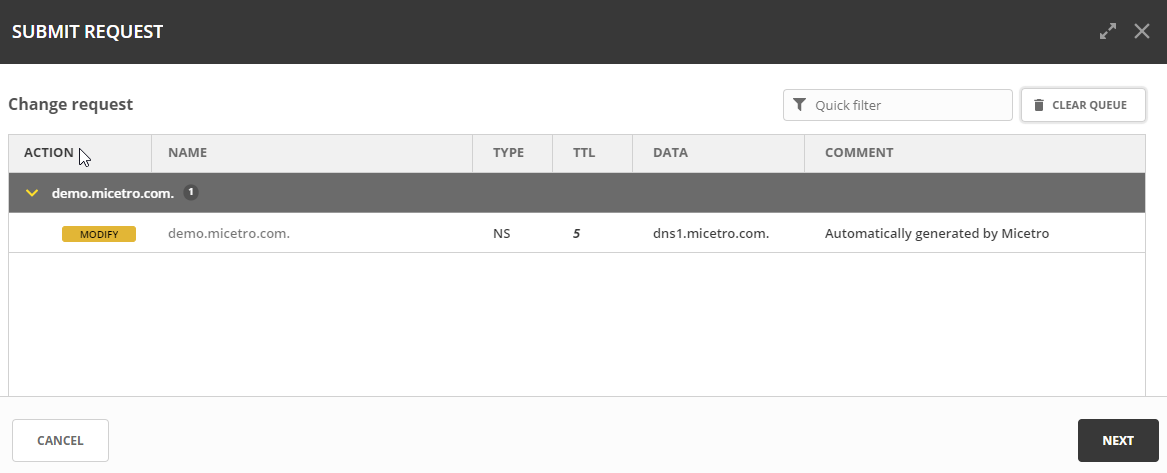The width and height of the screenshot is (1167, 473).
Task: Sort by the ACTION column header
Action: pos(49,153)
